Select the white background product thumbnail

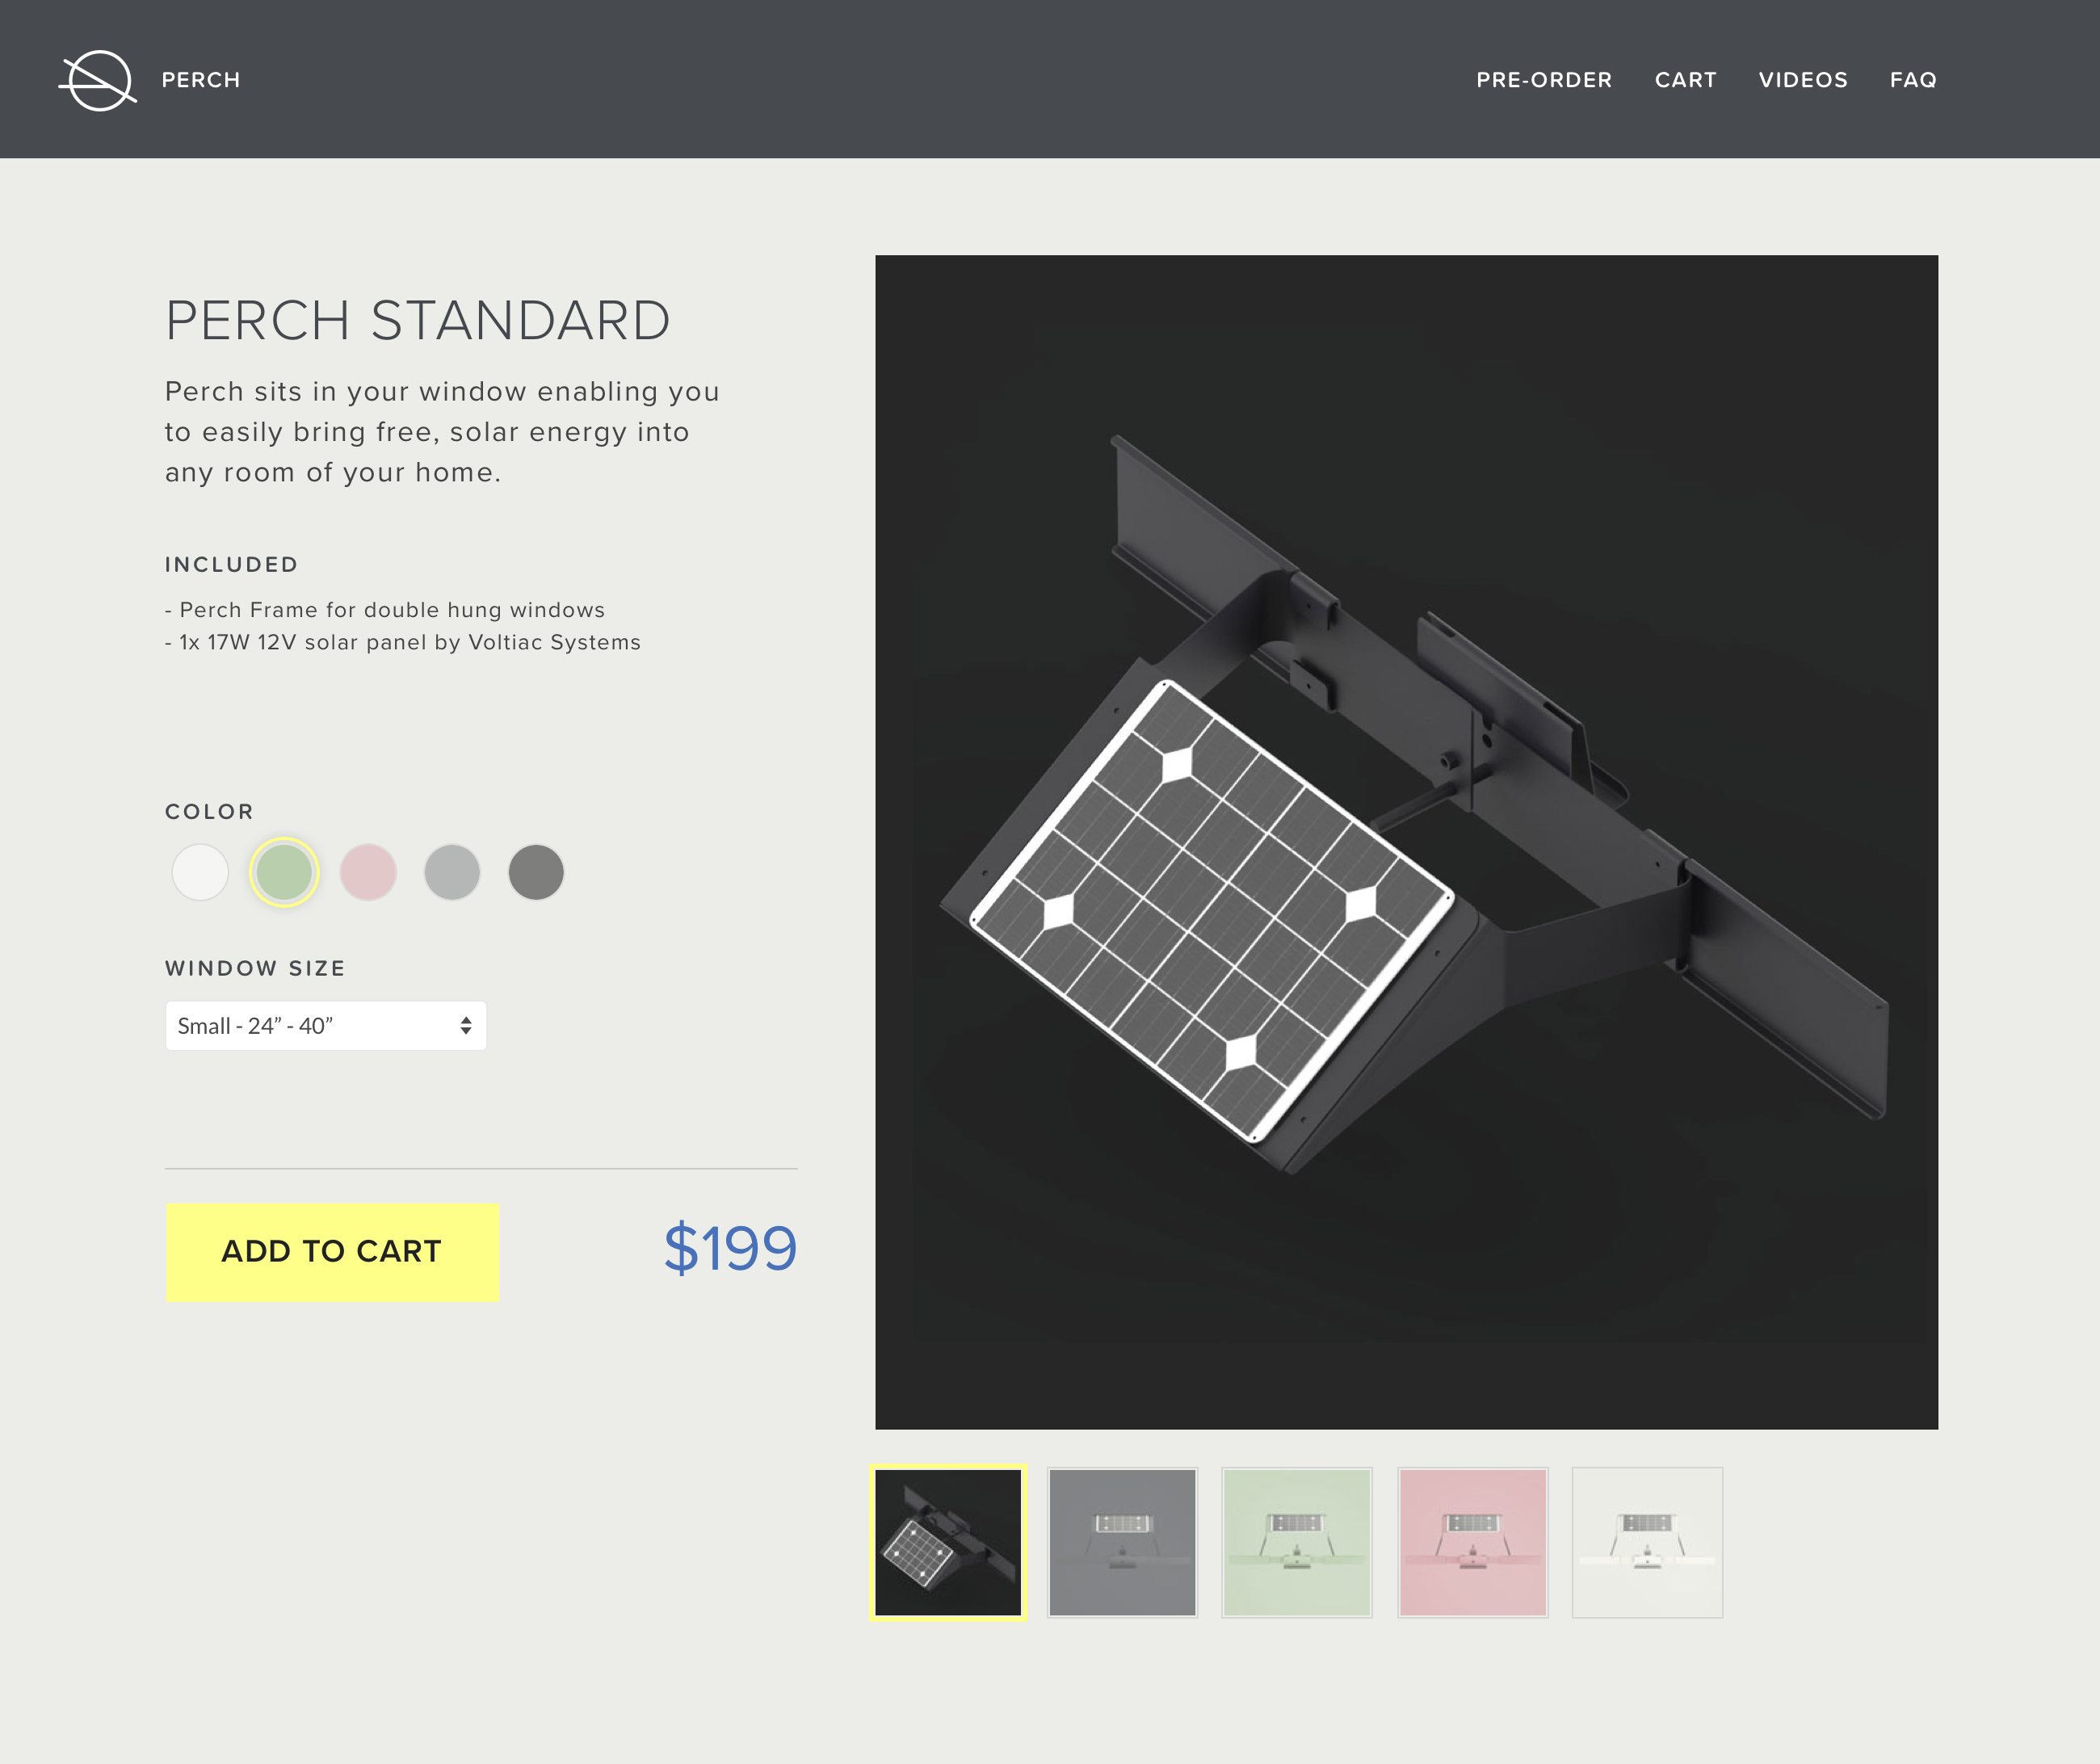pyautogui.click(x=1647, y=1542)
